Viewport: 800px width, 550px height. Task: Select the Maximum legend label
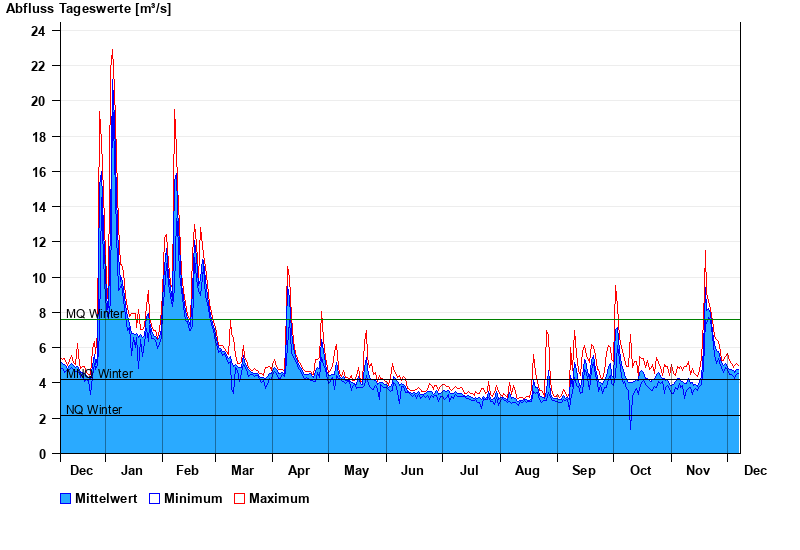pos(279,499)
